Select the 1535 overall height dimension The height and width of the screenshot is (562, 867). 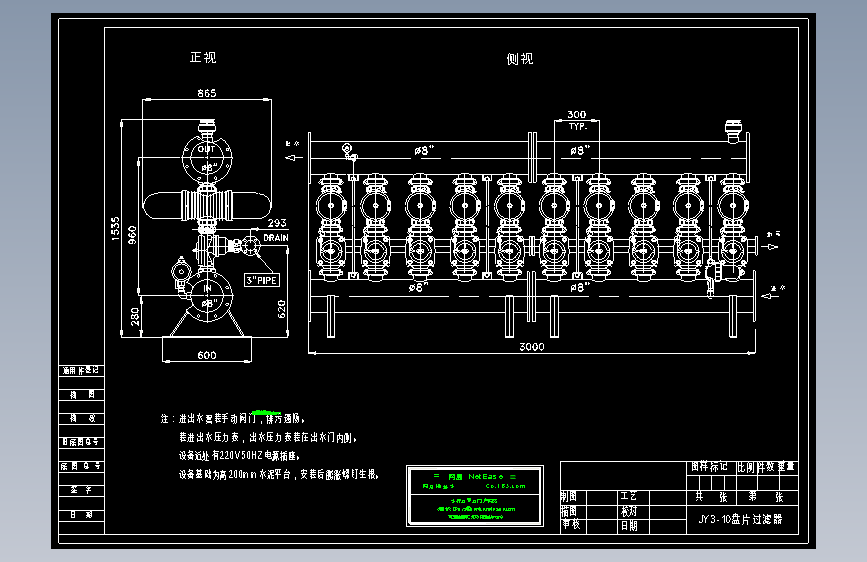click(116, 228)
